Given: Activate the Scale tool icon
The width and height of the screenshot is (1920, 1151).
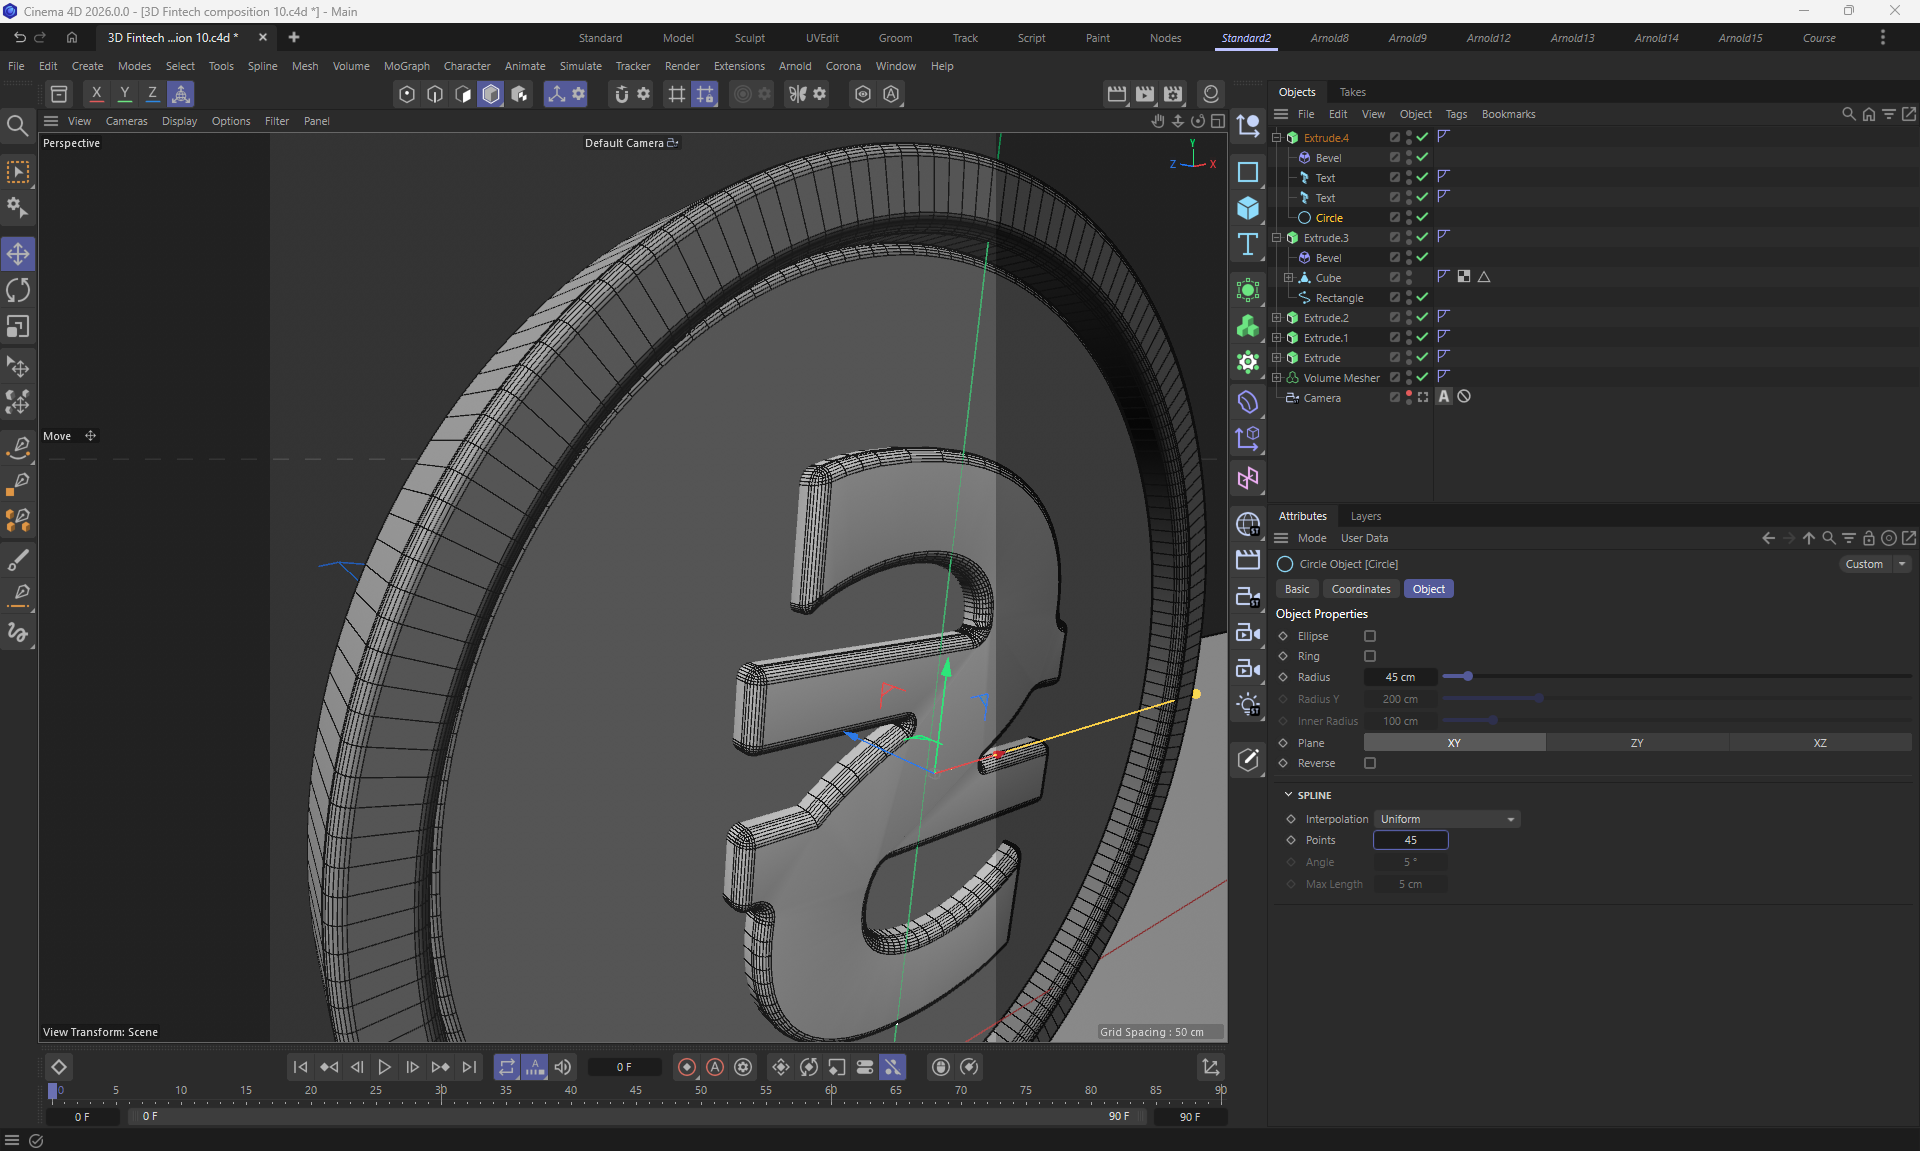Looking at the screenshot, I should pos(18,327).
